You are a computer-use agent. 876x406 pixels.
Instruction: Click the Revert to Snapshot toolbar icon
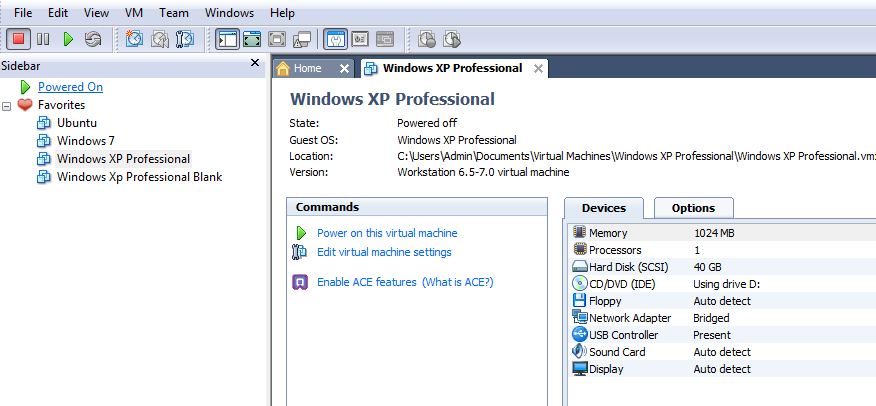coord(160,39)
